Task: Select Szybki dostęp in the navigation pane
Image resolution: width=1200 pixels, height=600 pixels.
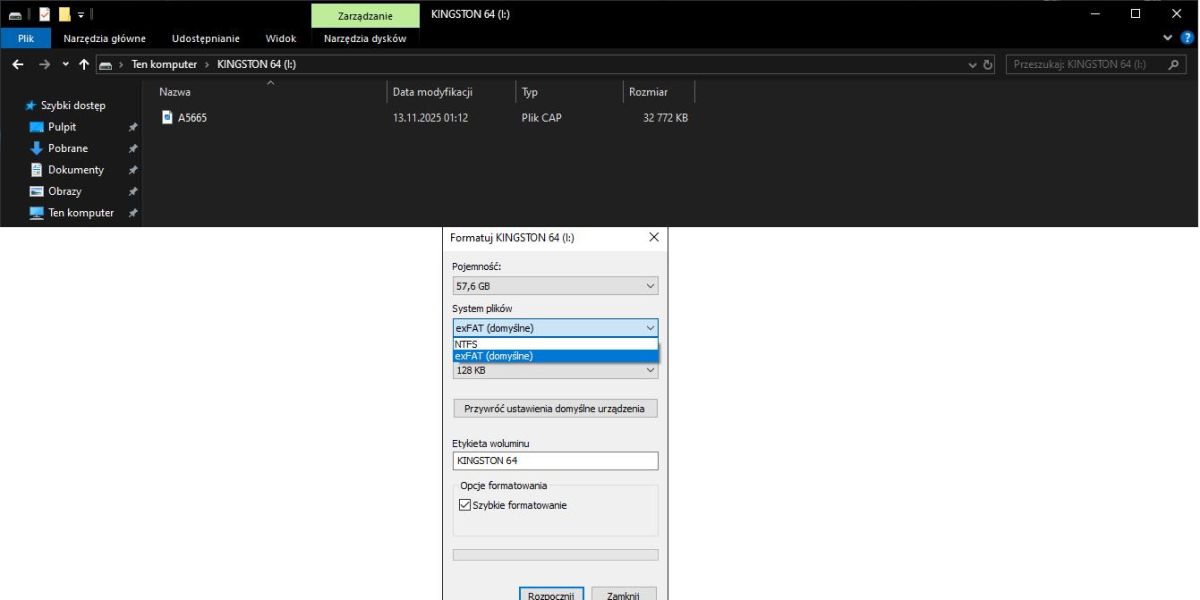Action: click(x=72, y=105)
